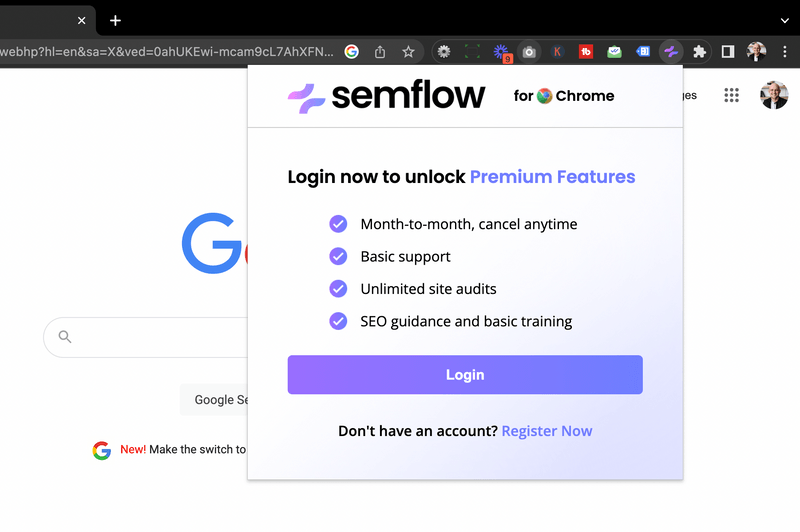Open the Google account profile picture
800x532 pixels.
click(773, 95)
